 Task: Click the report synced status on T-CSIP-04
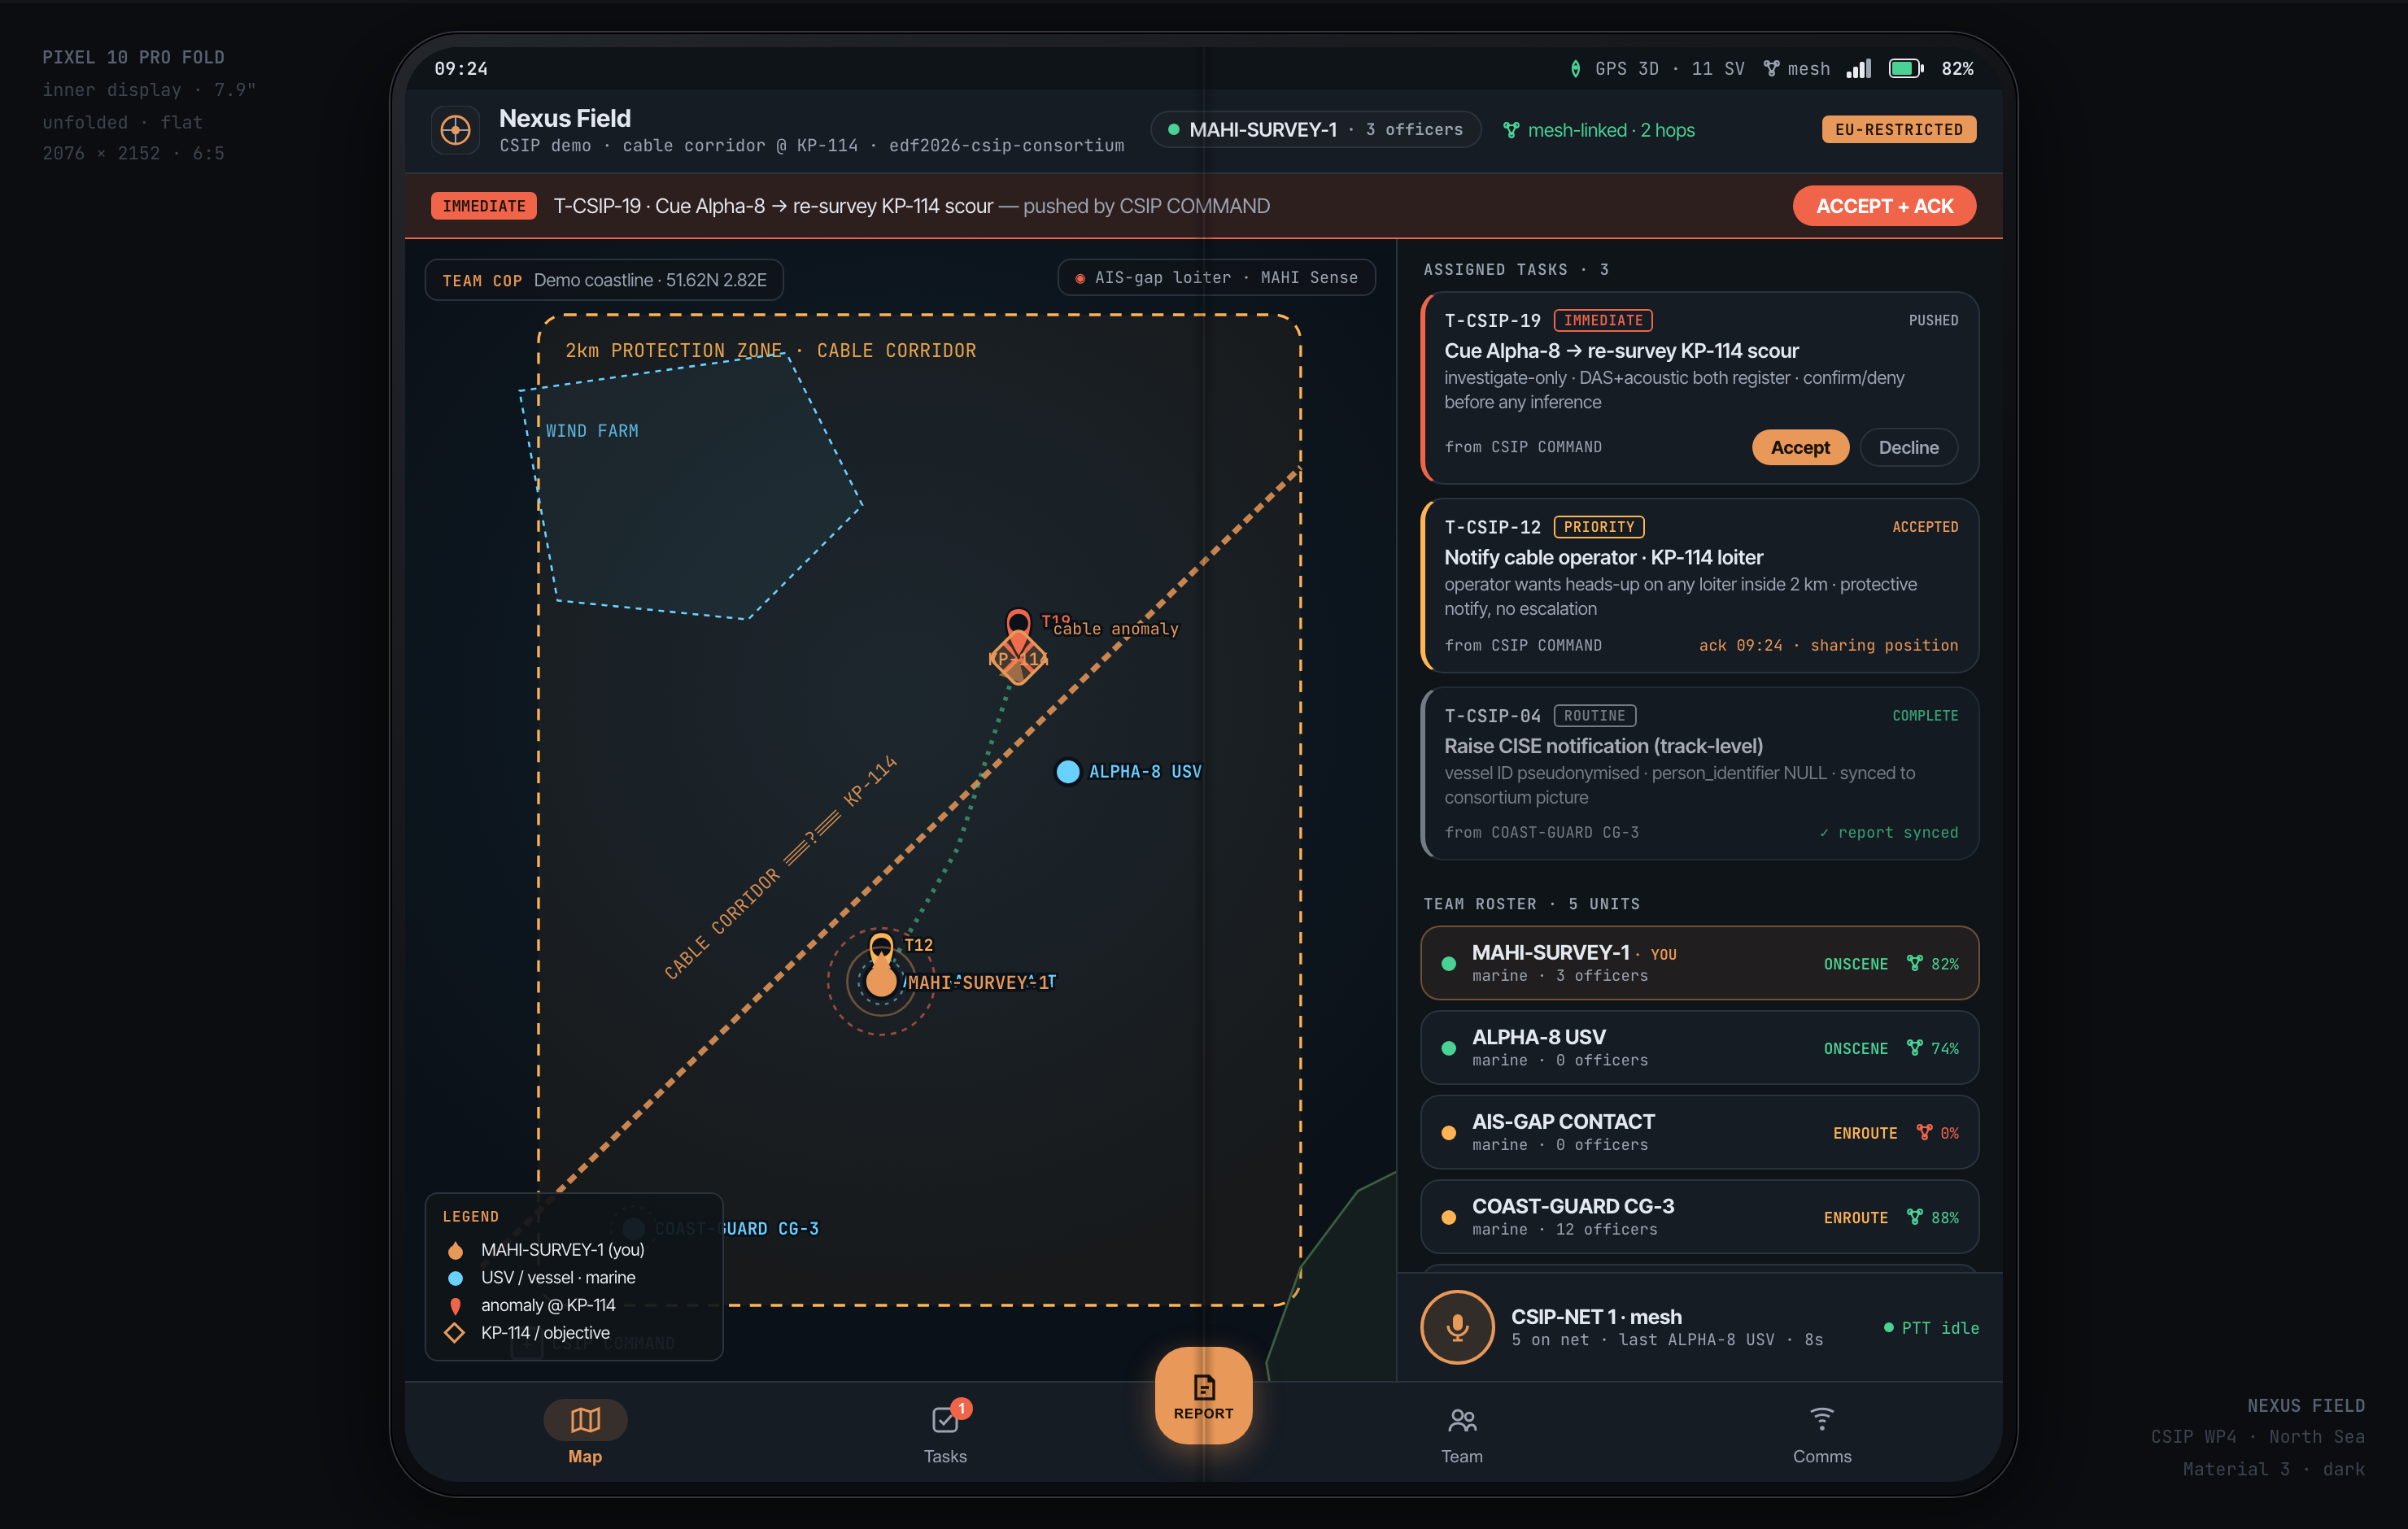[x=1888, y=832]
